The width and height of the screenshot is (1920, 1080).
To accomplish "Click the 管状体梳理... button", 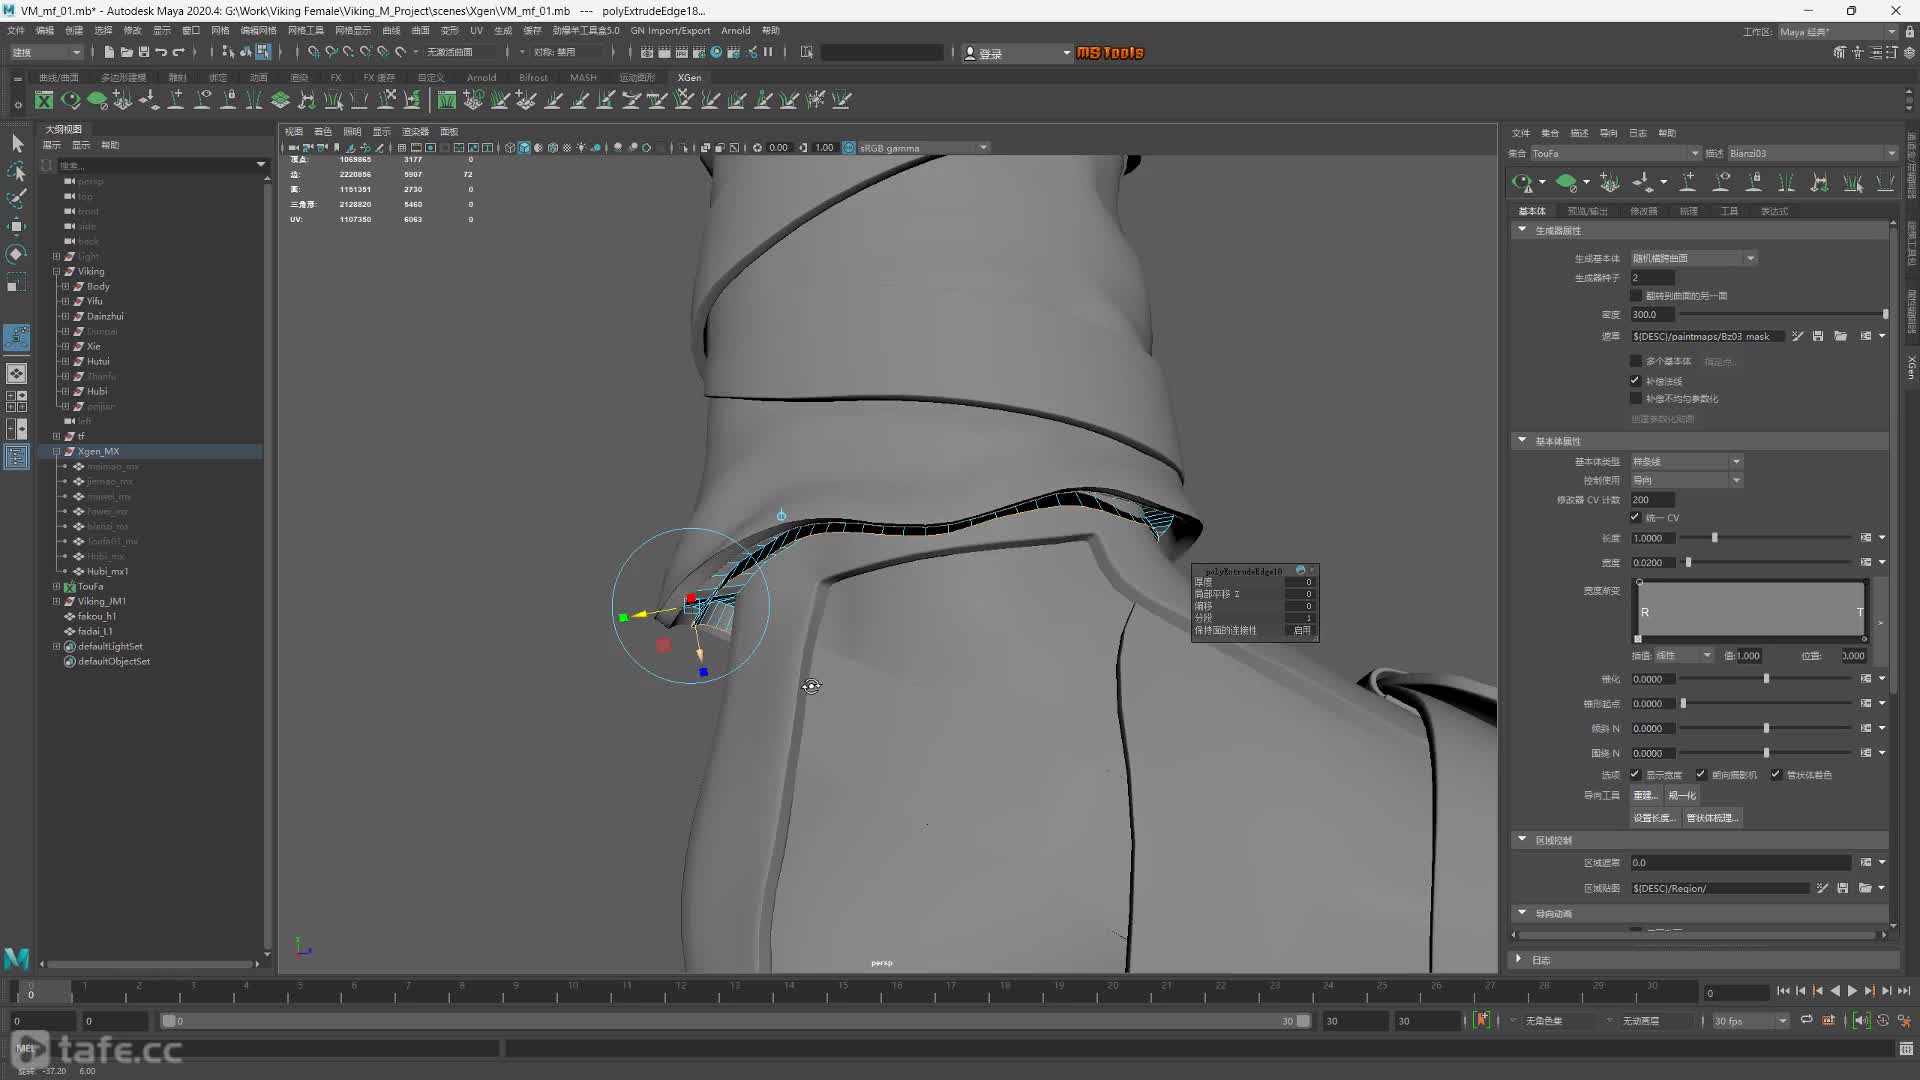I will click(x=1712, y=817).
